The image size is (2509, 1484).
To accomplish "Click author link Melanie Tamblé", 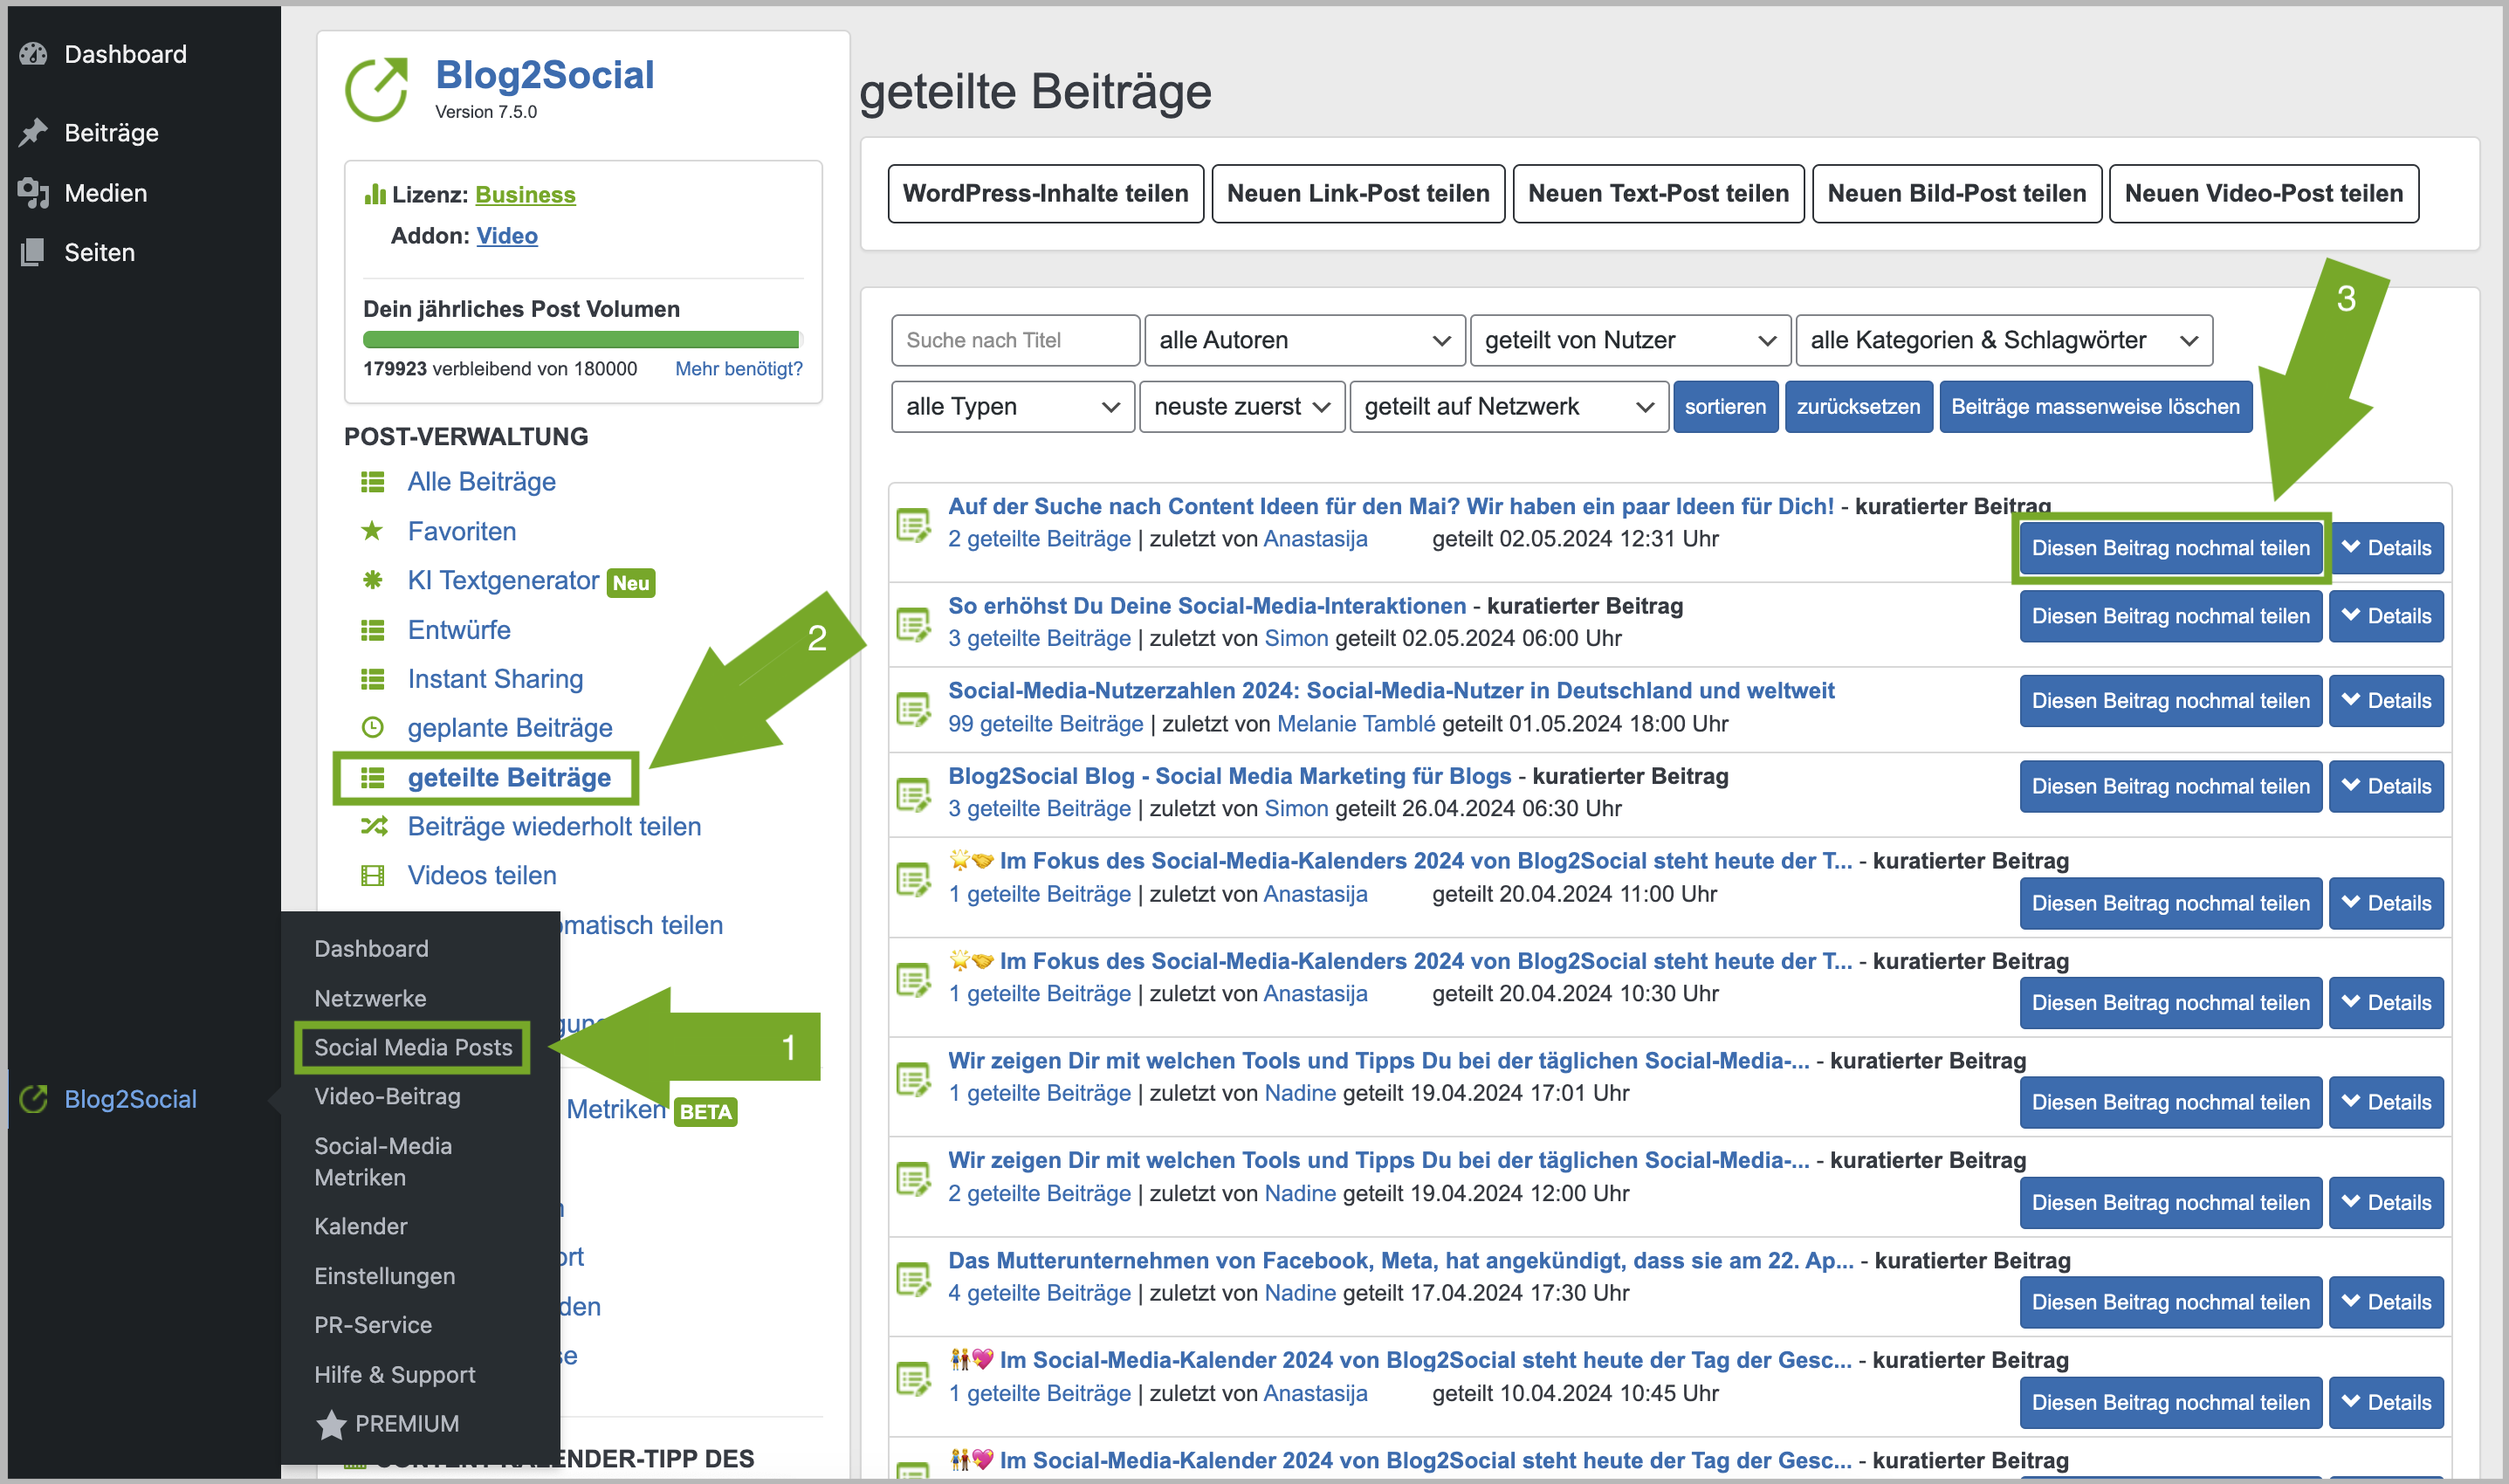I will (1355, 723).
